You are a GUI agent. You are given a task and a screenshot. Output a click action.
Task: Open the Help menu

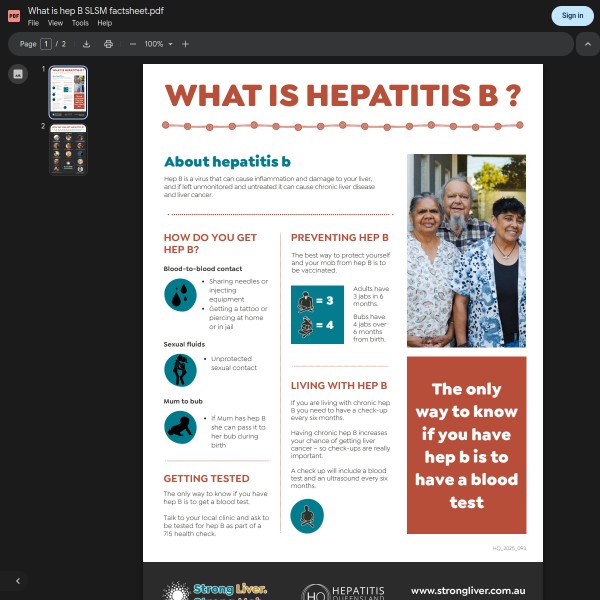(105, 23)
